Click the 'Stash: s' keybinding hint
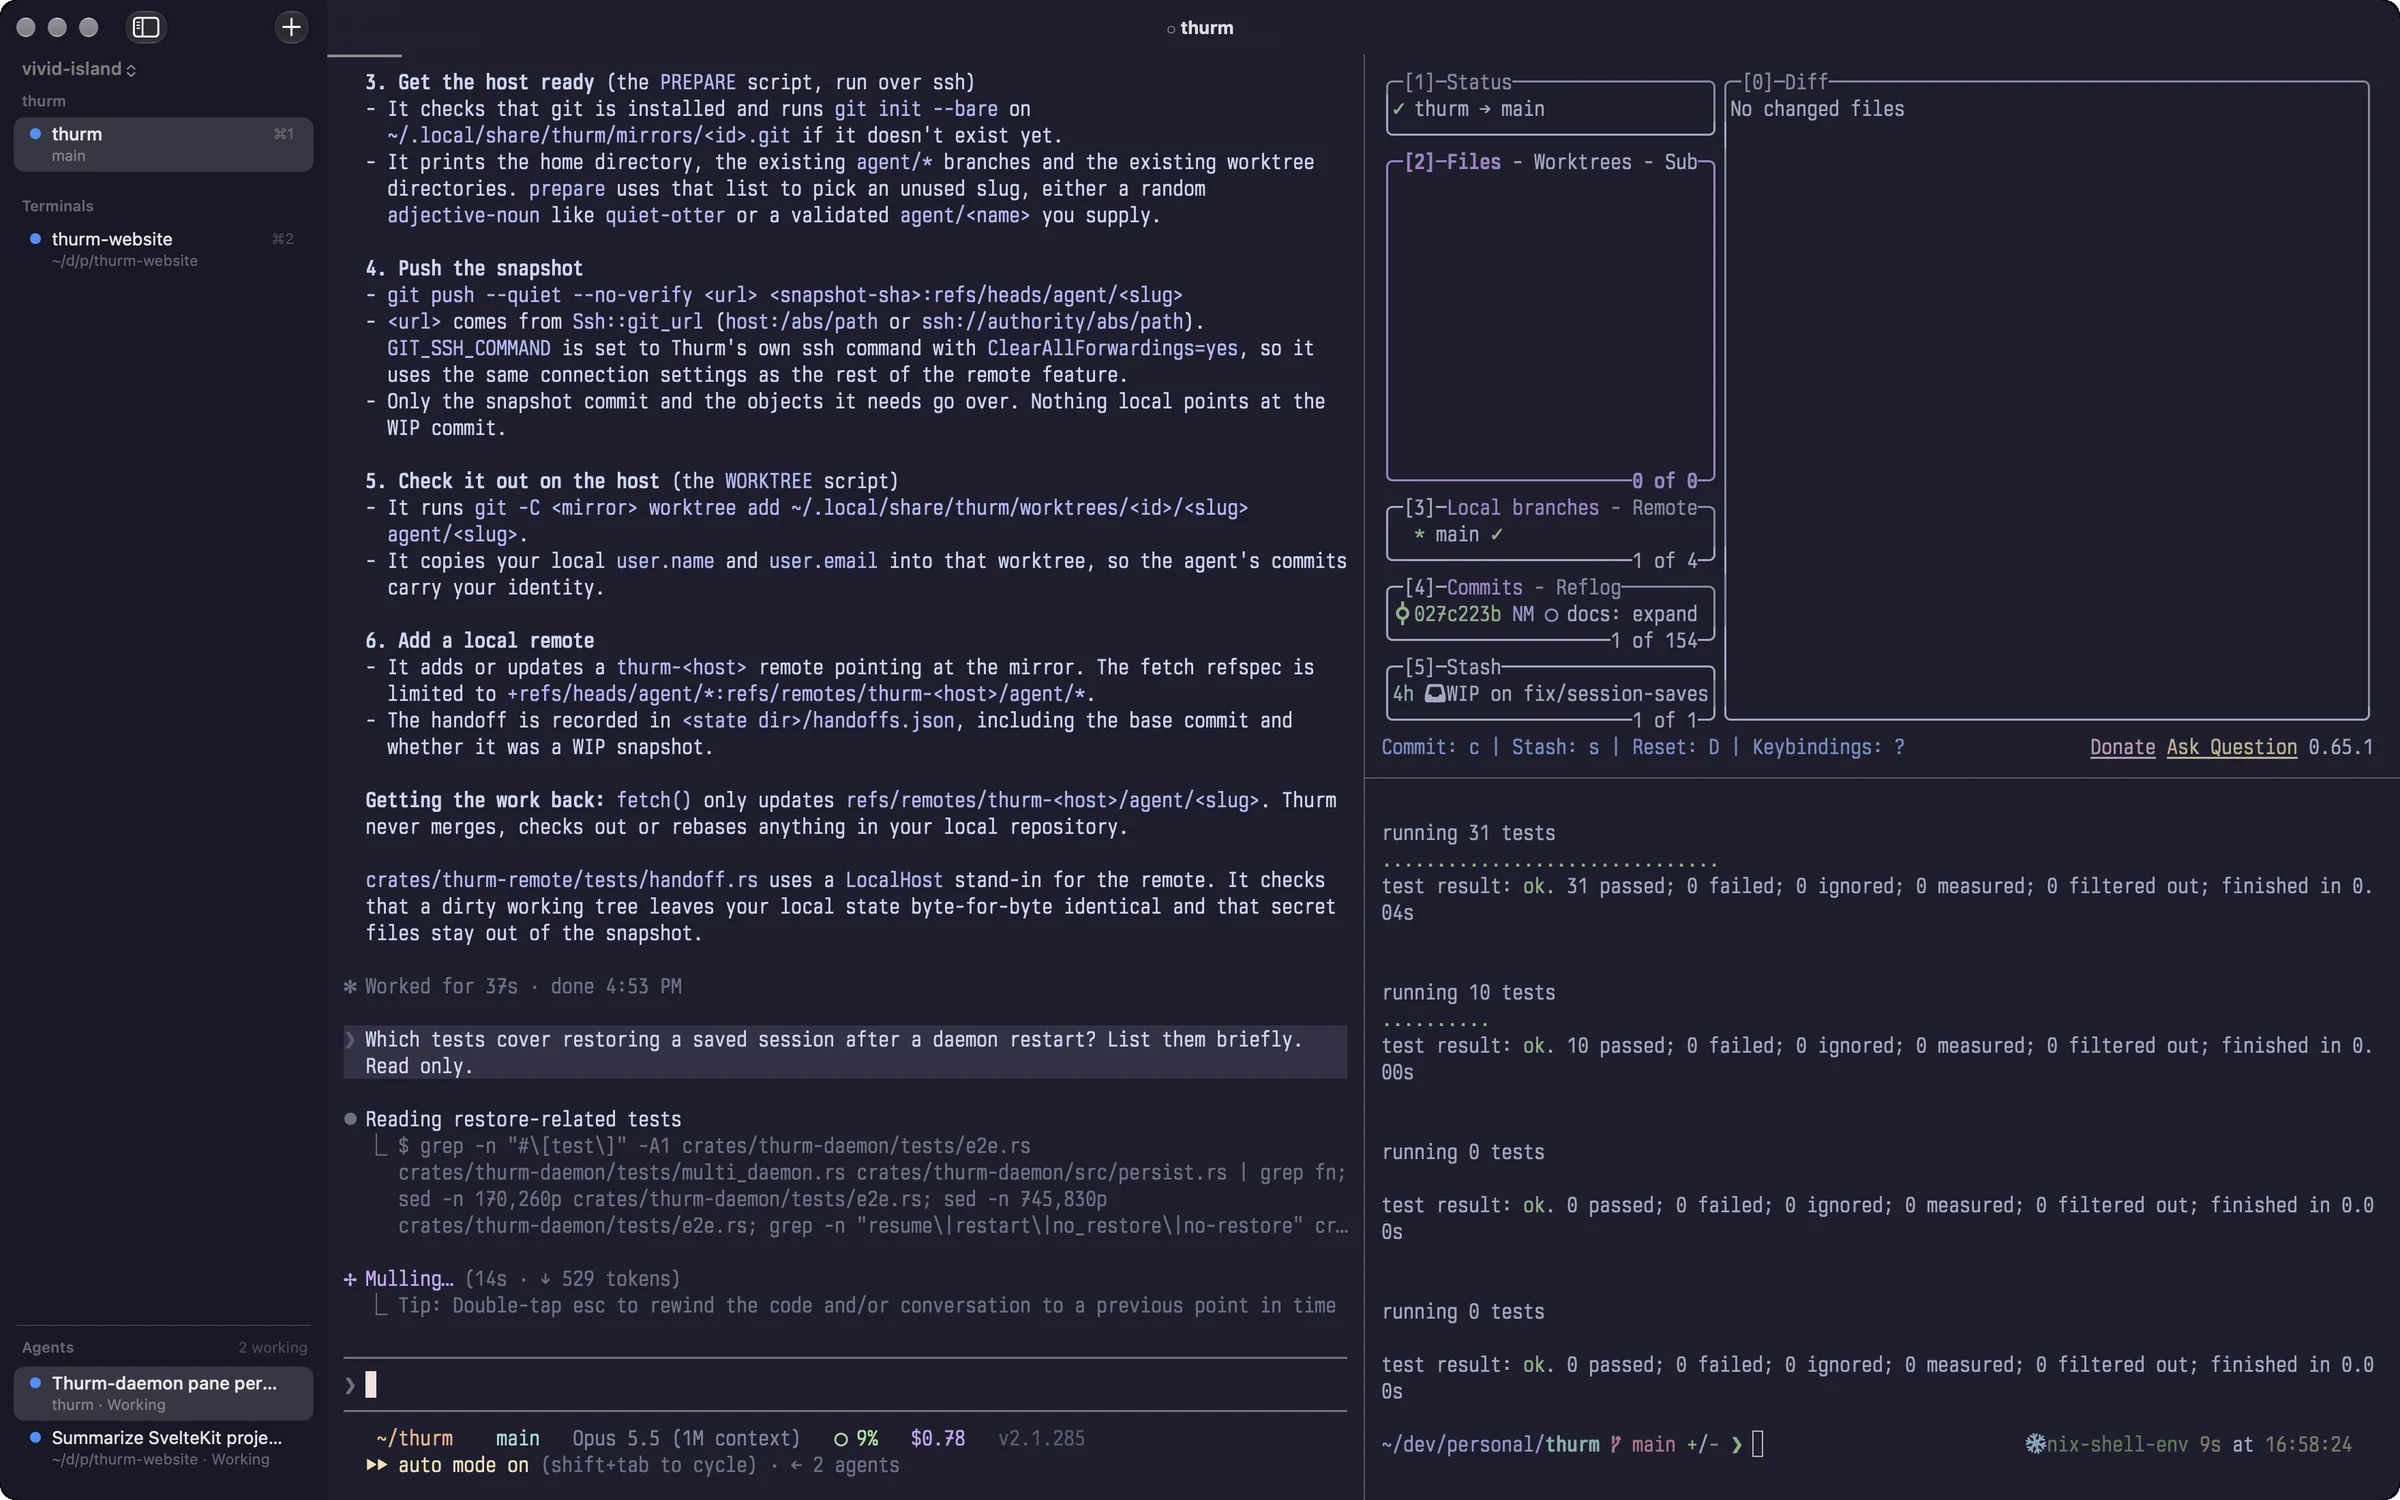Viewport: 2400px width, 1500px height. pos(1555,747)
